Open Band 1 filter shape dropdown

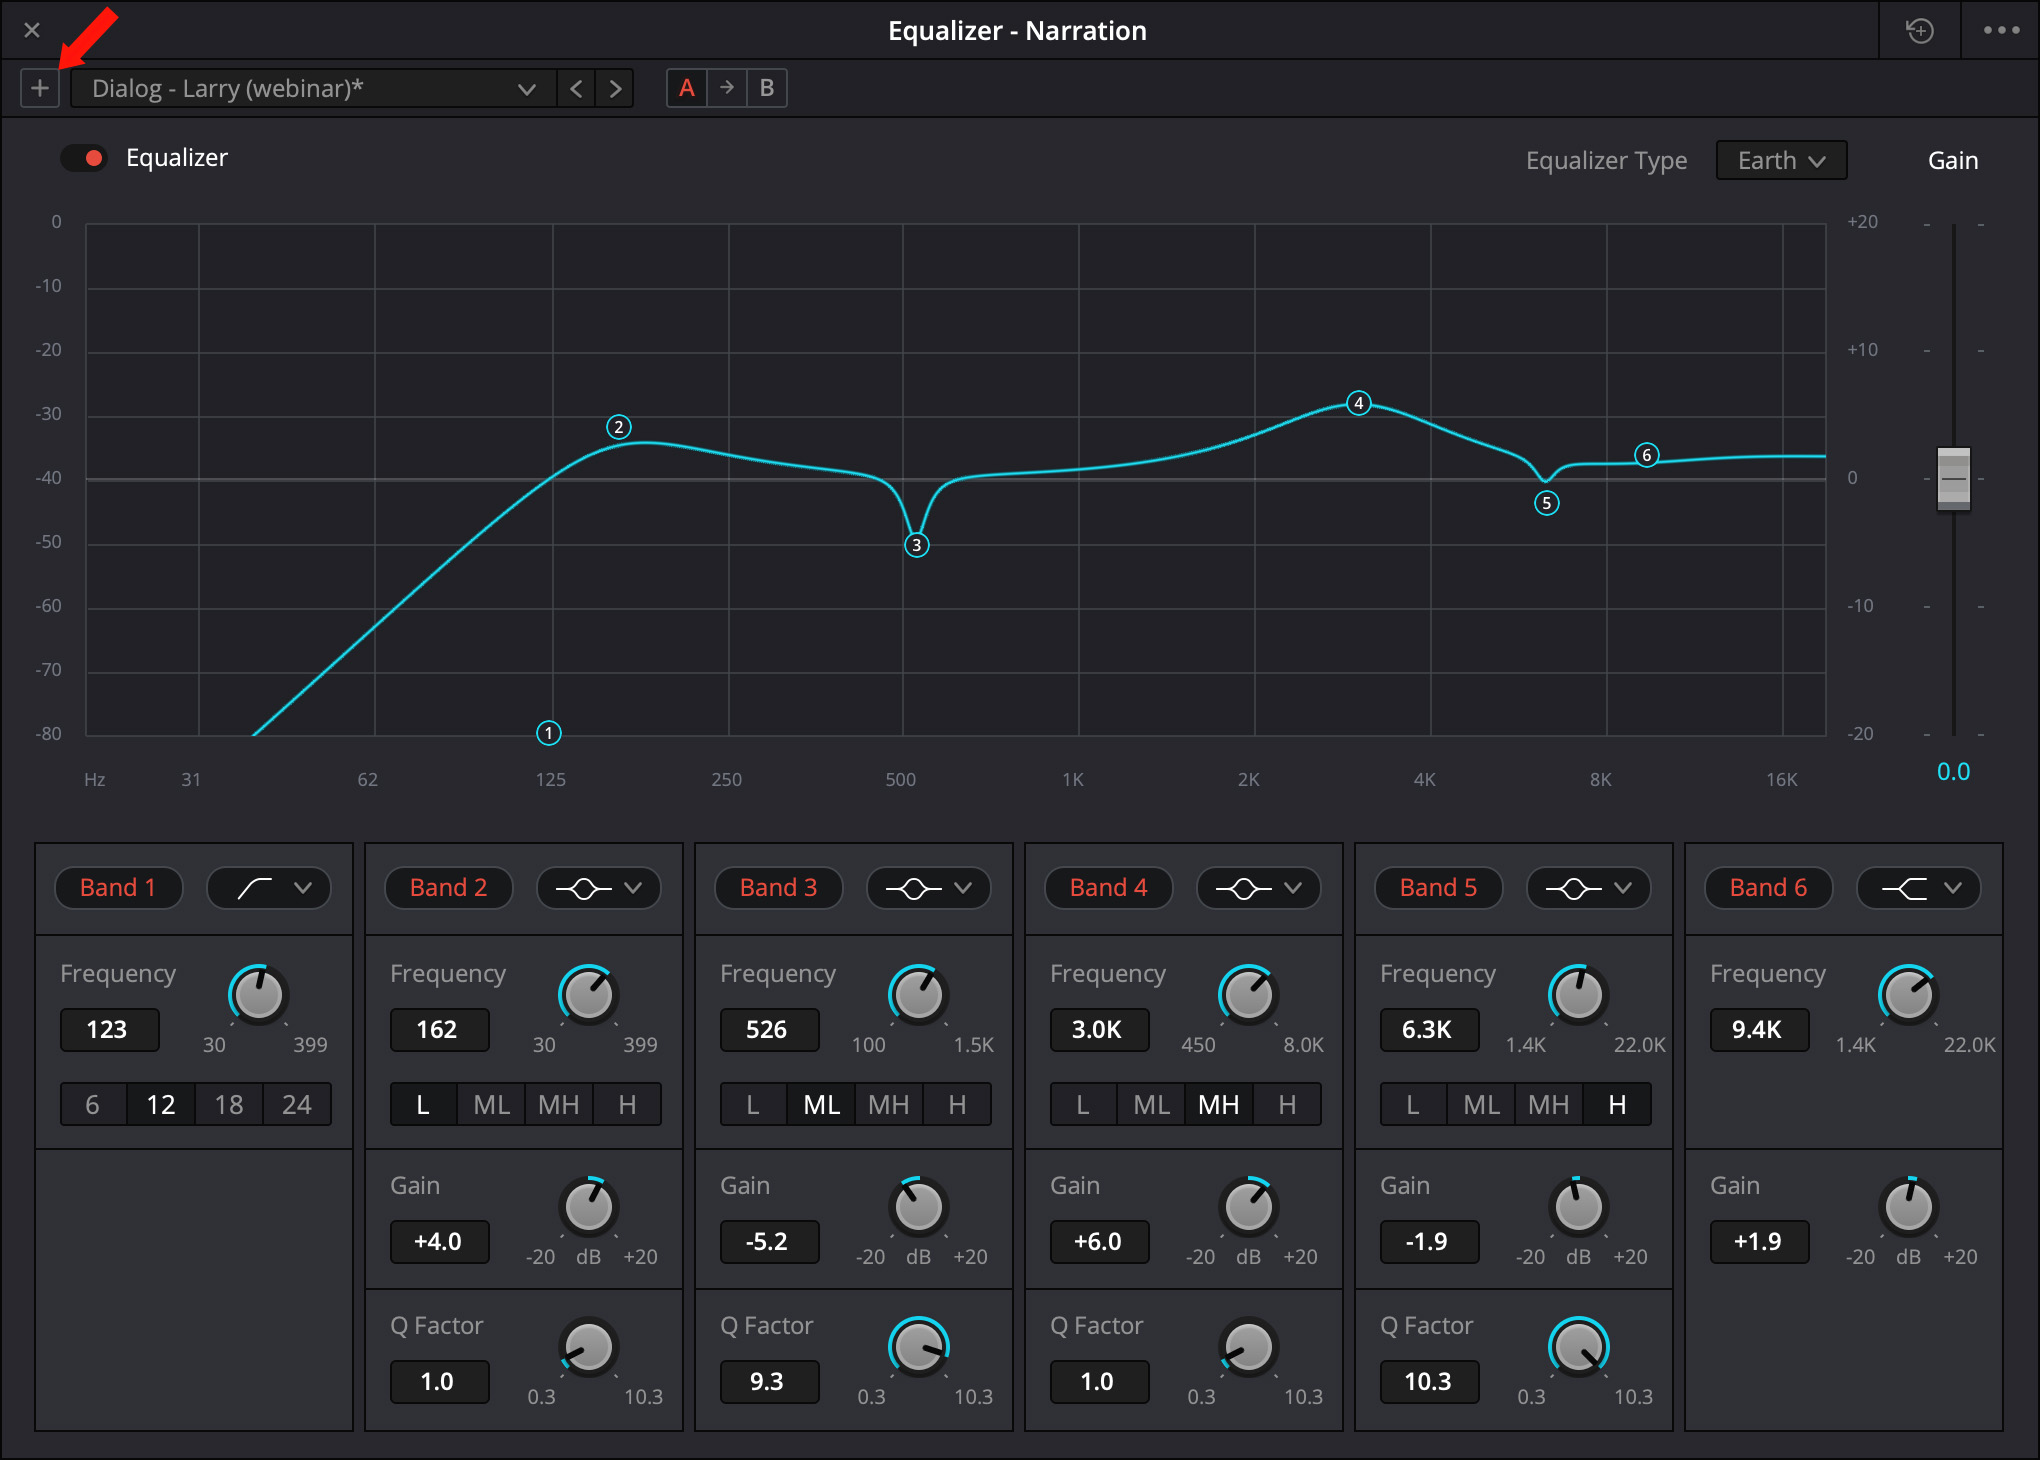point(269,888)
